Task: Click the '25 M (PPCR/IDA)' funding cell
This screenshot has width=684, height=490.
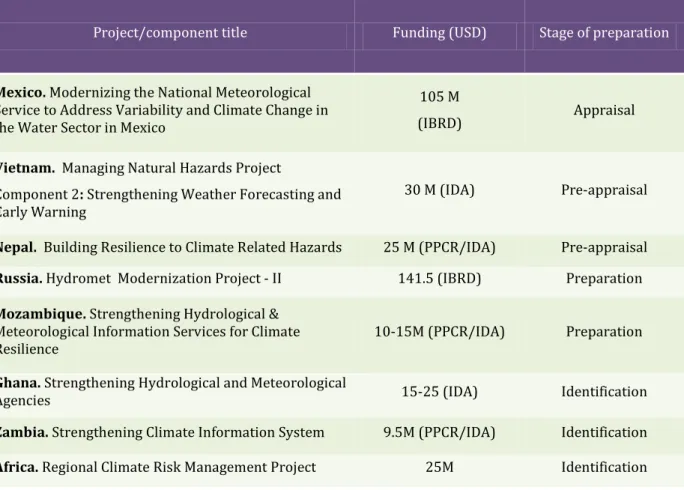Action: 439,247
